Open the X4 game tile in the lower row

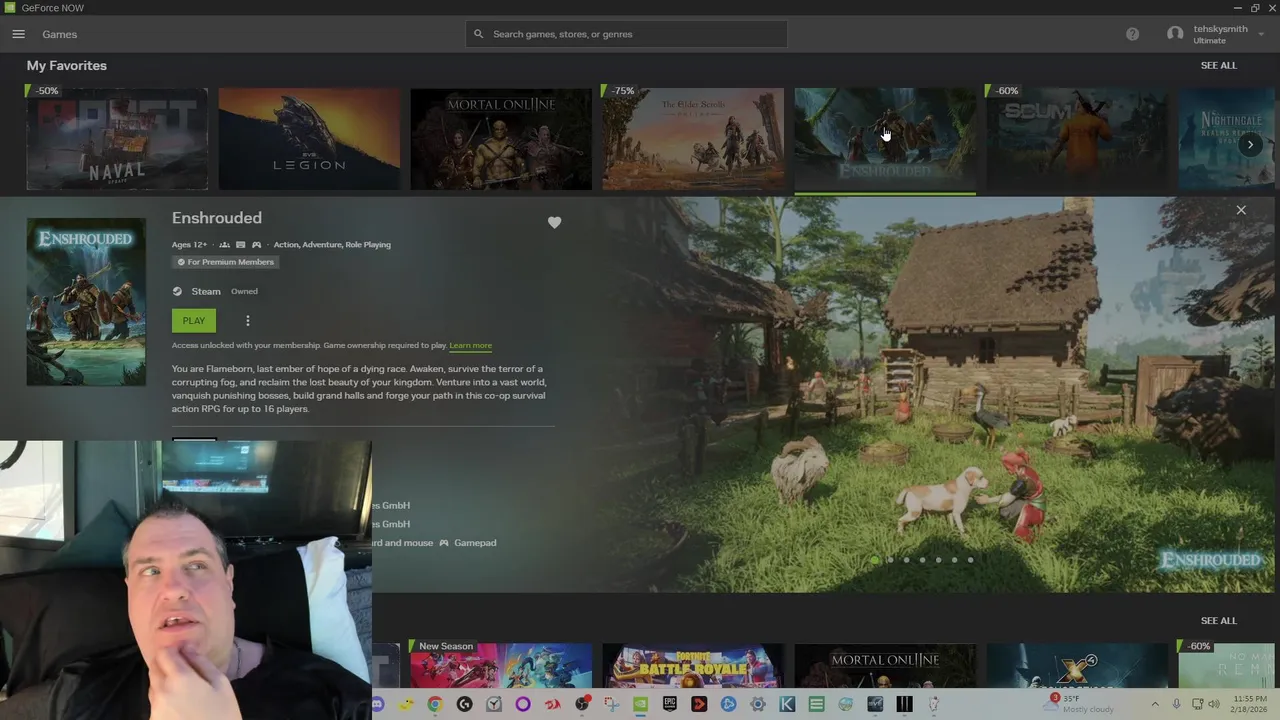[1077, 666]
